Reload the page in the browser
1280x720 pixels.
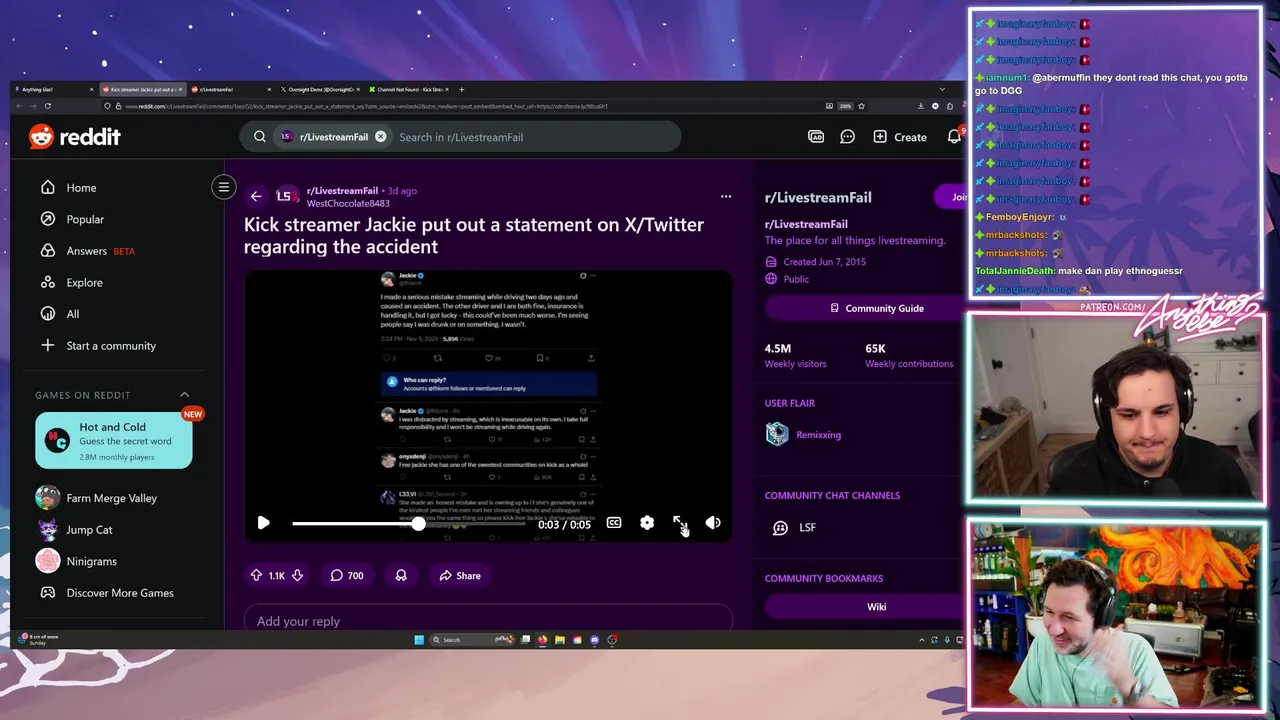47,106
